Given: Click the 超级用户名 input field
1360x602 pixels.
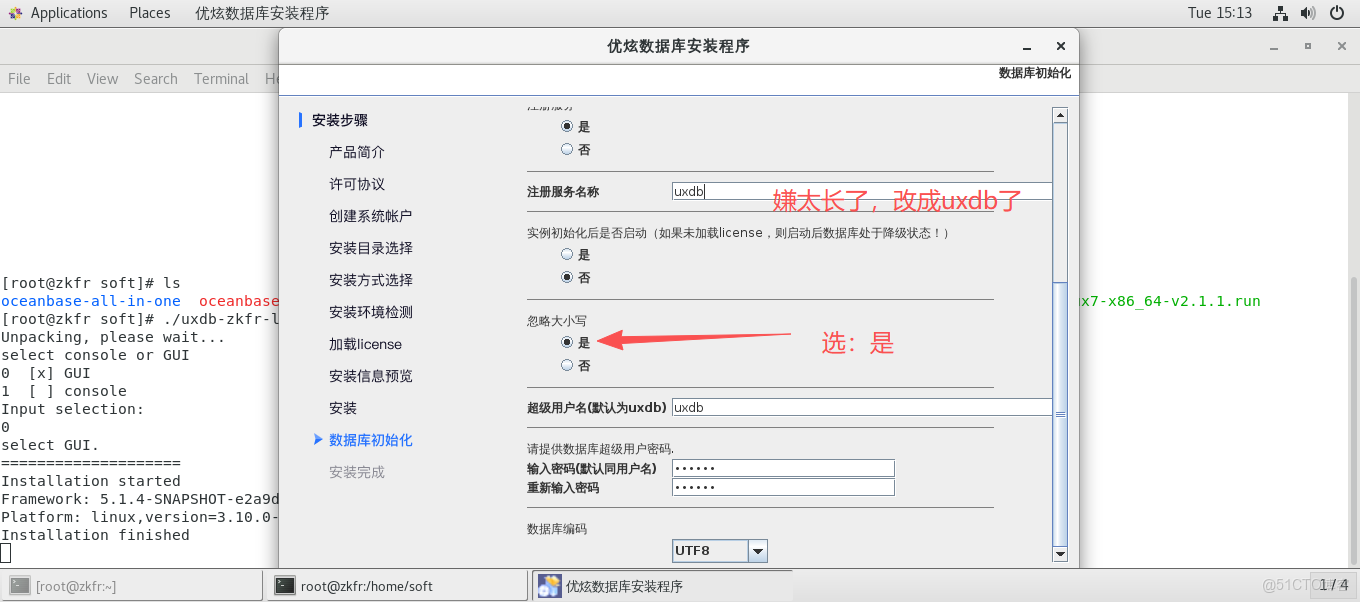Looking at the screenshot, I should [862, 407].
